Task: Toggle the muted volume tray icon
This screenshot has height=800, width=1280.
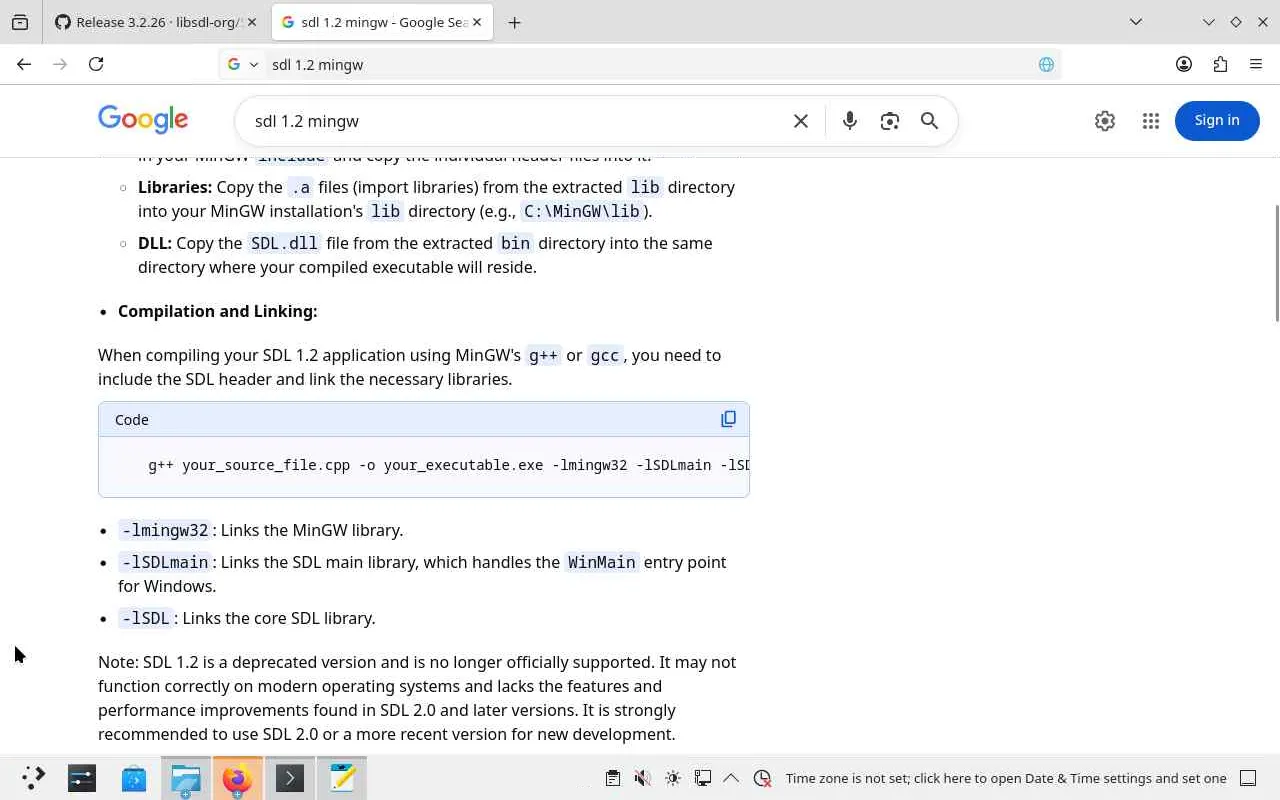Action: [x=643, y=778]
